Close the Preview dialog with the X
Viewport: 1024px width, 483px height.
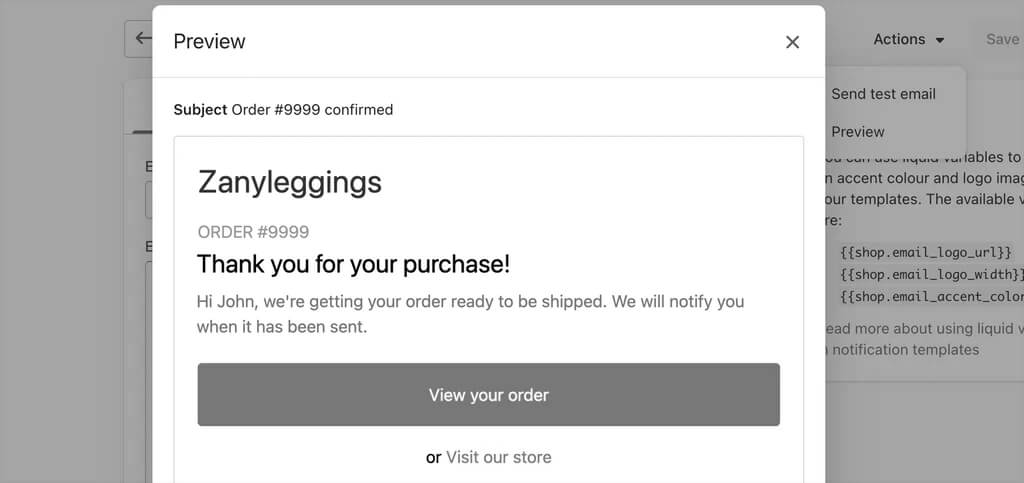click(792, 42)
